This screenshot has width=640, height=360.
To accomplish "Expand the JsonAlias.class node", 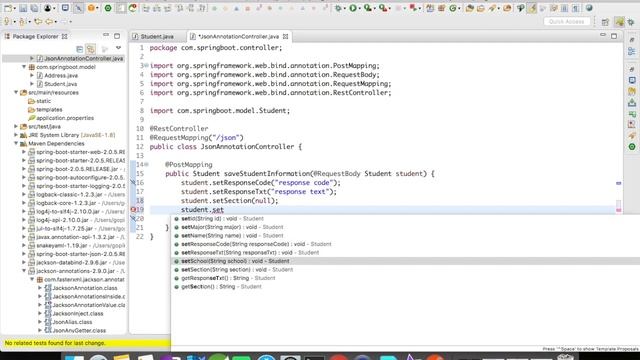I will [40, 322].
